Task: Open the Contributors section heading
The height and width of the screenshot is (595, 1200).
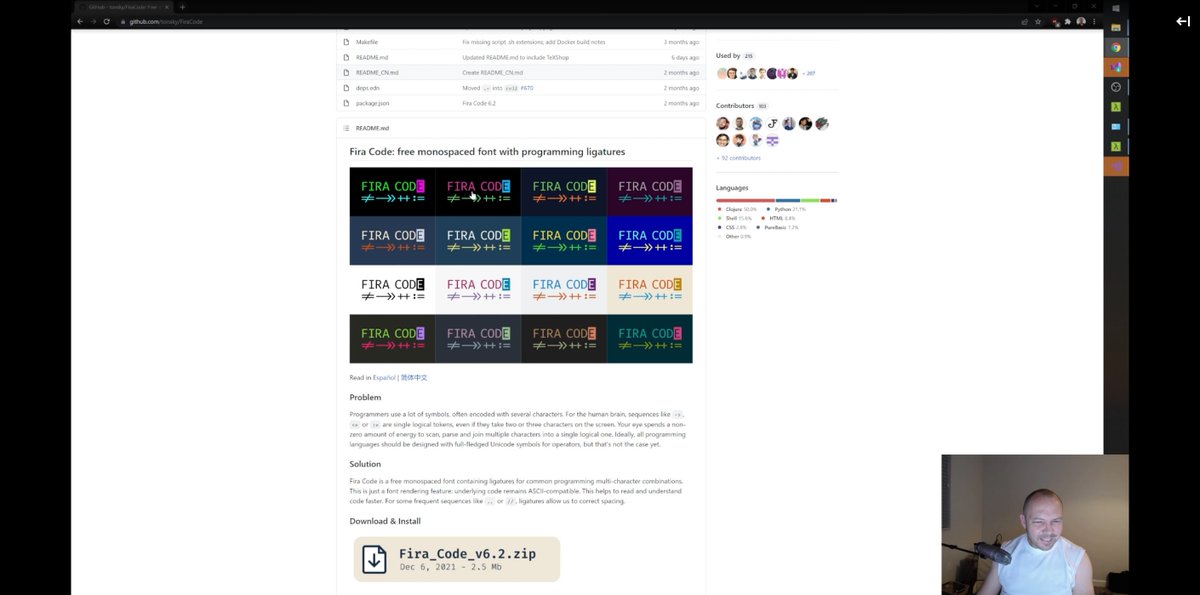Action: (736, 105)
